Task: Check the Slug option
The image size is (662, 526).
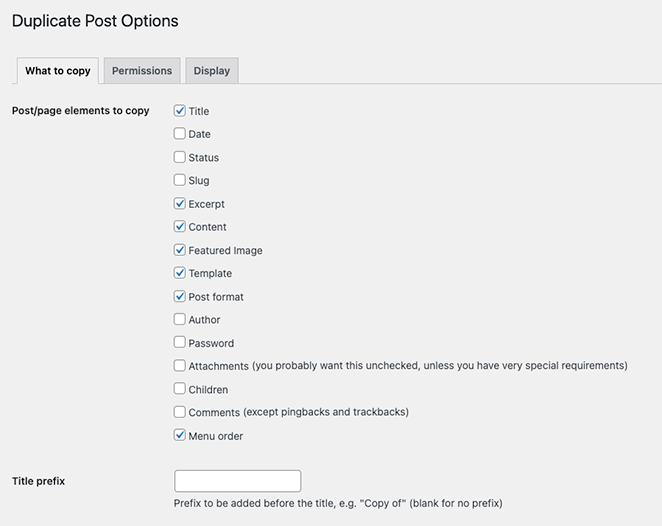Action: point(179,180)
